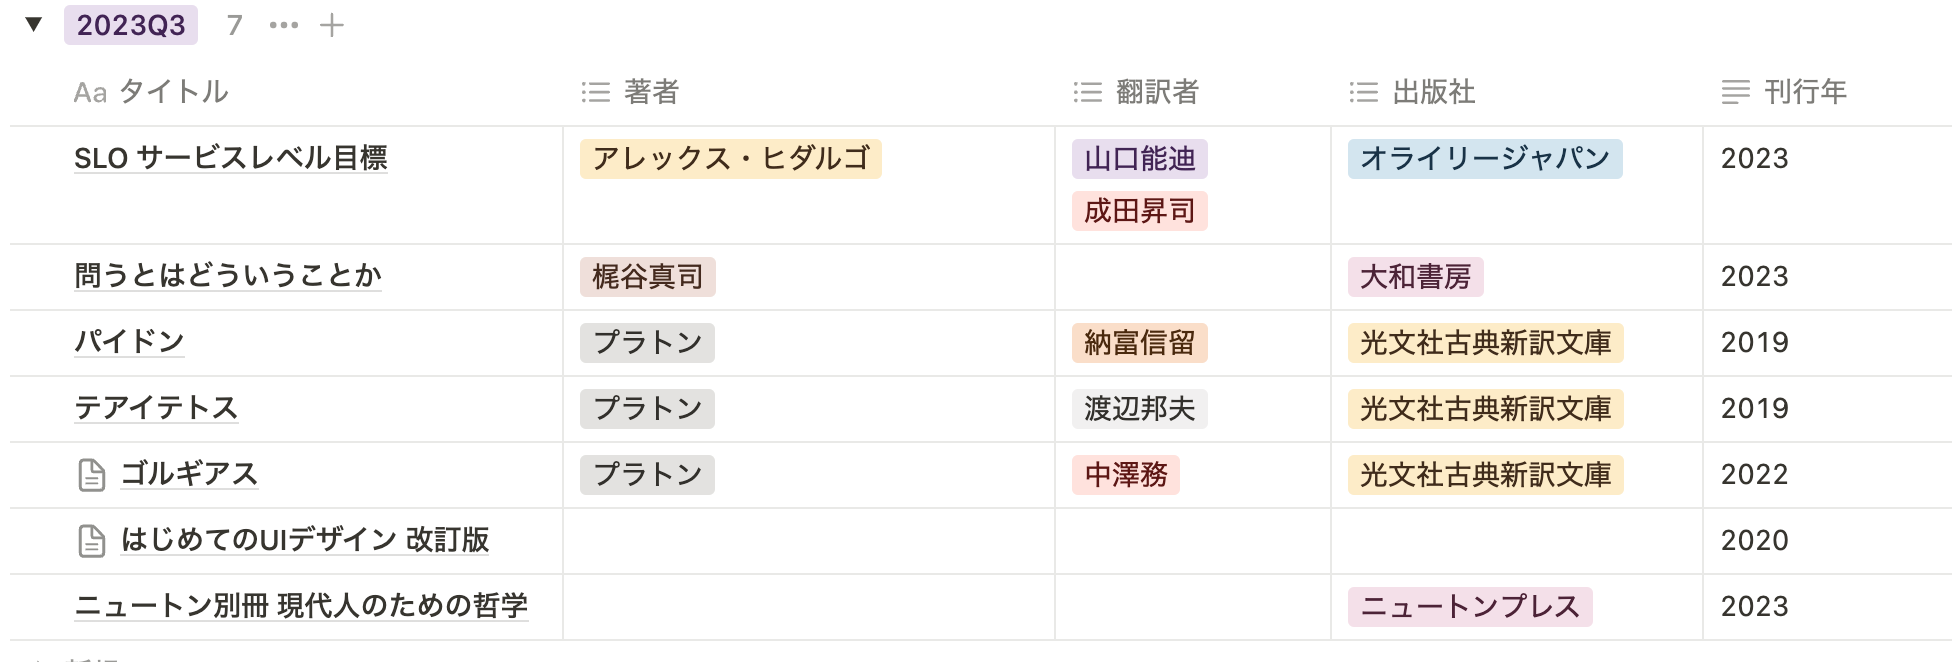This screenshot has width=1952, height=662.
Task: Click the 刊行年 column text icon
Action: pos(1736,93)
